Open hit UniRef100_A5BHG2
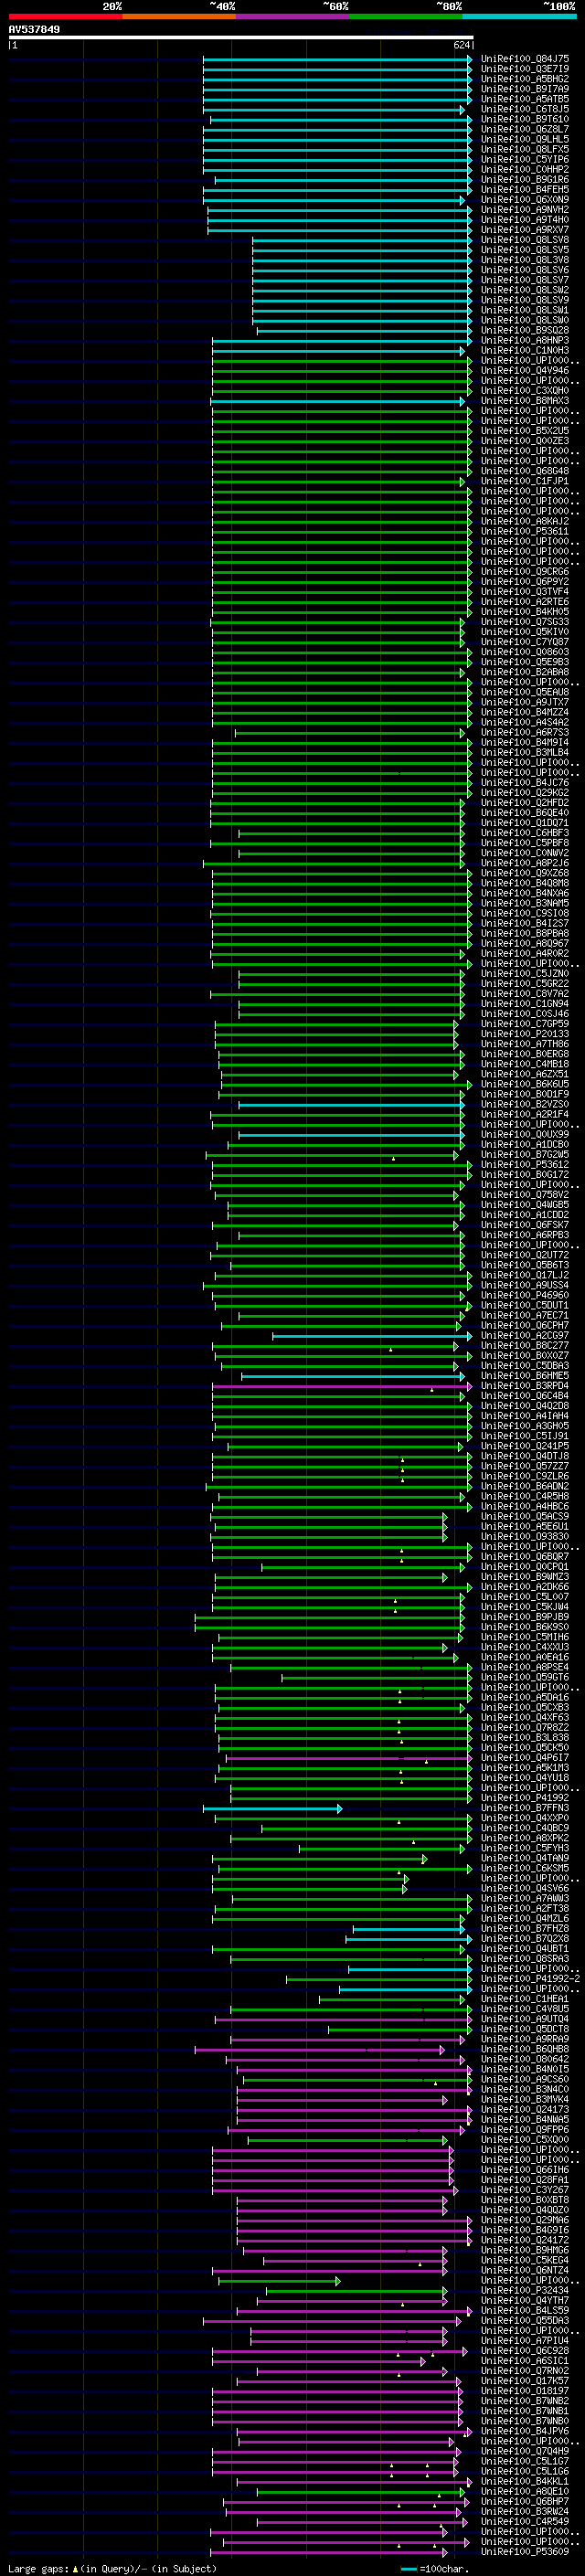This screenshot has height=2576, width=585. point(525,79)
